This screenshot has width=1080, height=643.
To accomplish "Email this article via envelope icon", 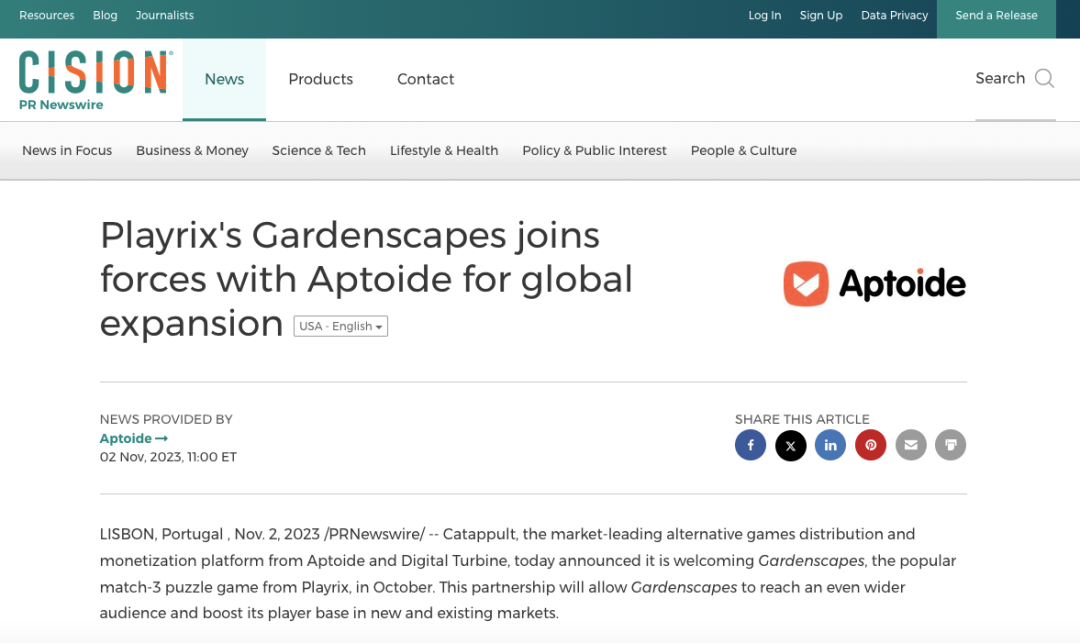I will click(911, 445).
